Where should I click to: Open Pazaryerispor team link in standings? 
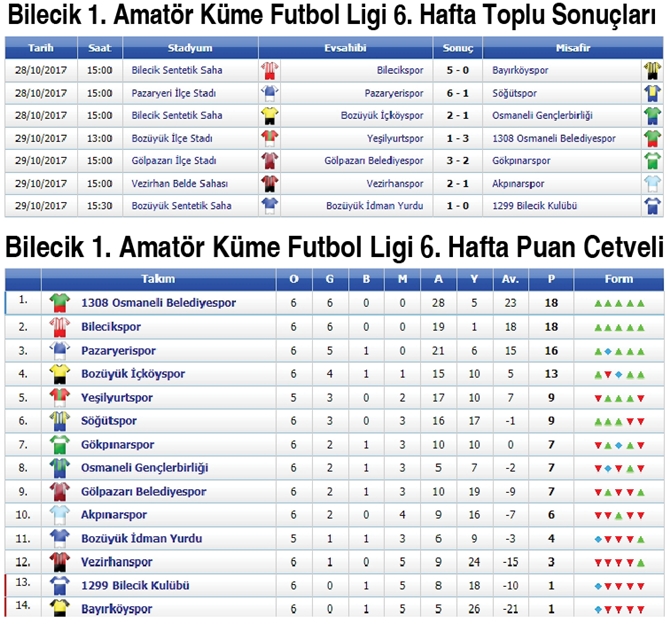click(x=118, y=351)
